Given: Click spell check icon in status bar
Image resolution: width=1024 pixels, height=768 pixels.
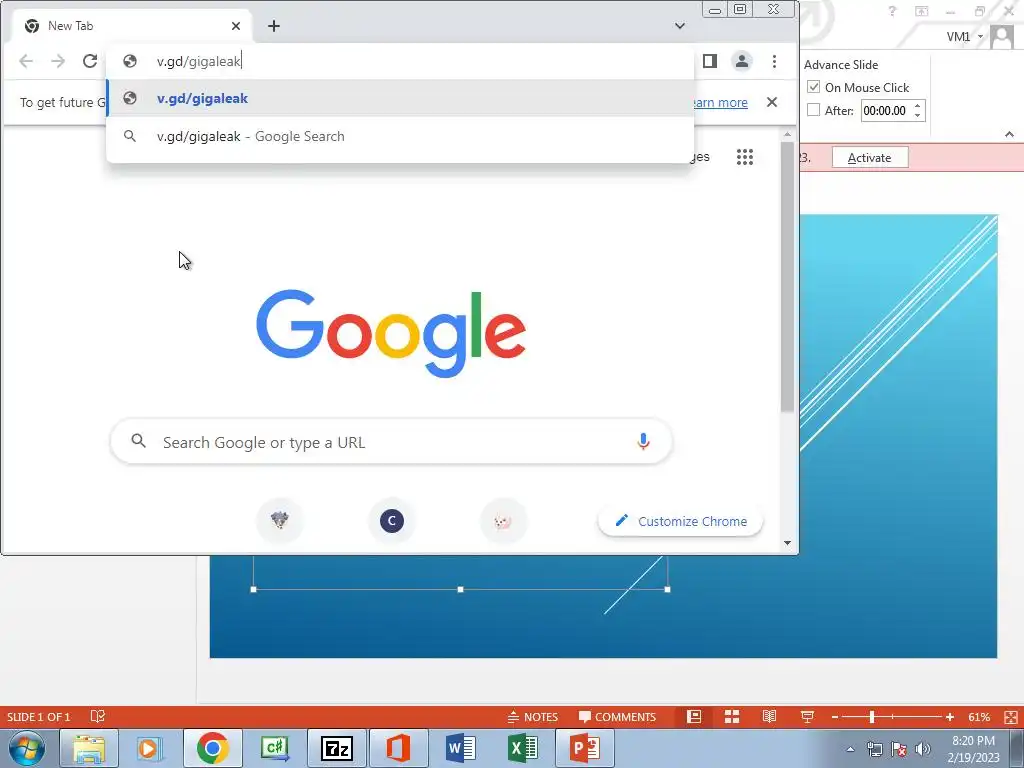Looking at the screenshot, I should tap(97, 716).
